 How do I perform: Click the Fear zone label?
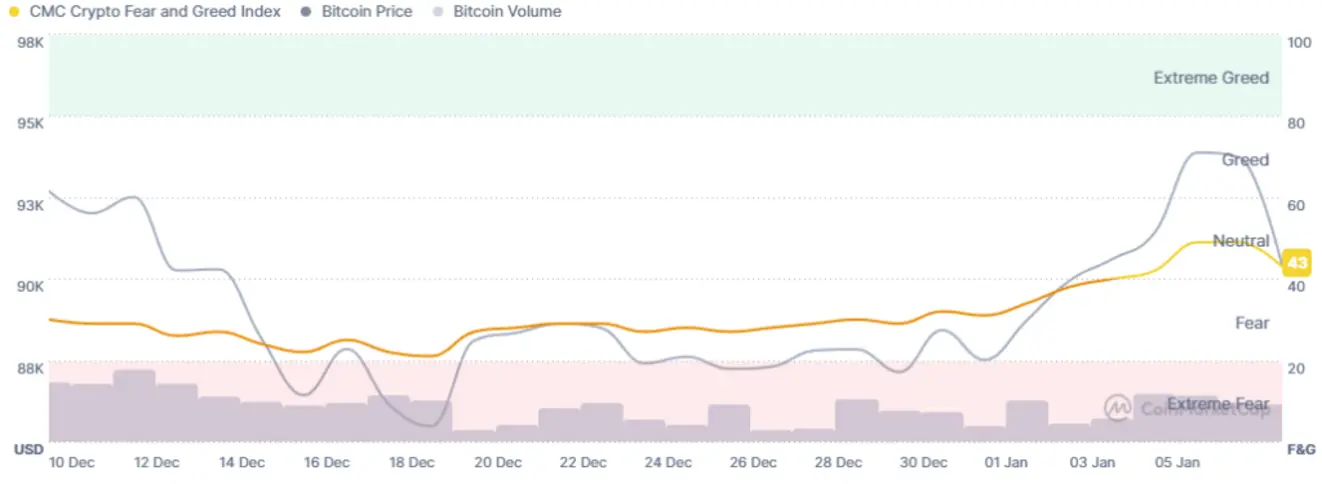1252,323
